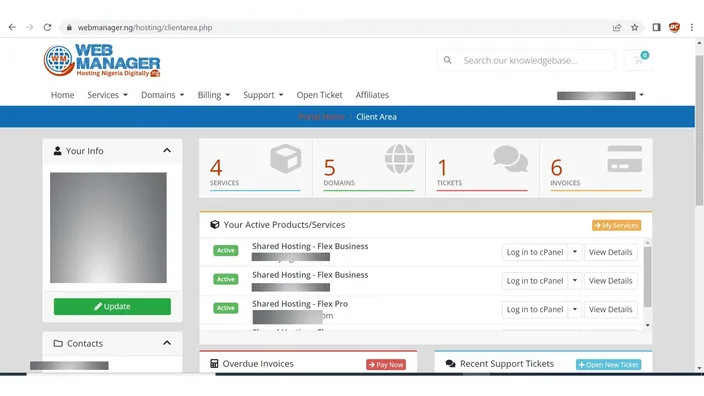Viewport: 704px width, 396px height.
Task: Click the Domains globe icon tile
Action: pos(400,158)
